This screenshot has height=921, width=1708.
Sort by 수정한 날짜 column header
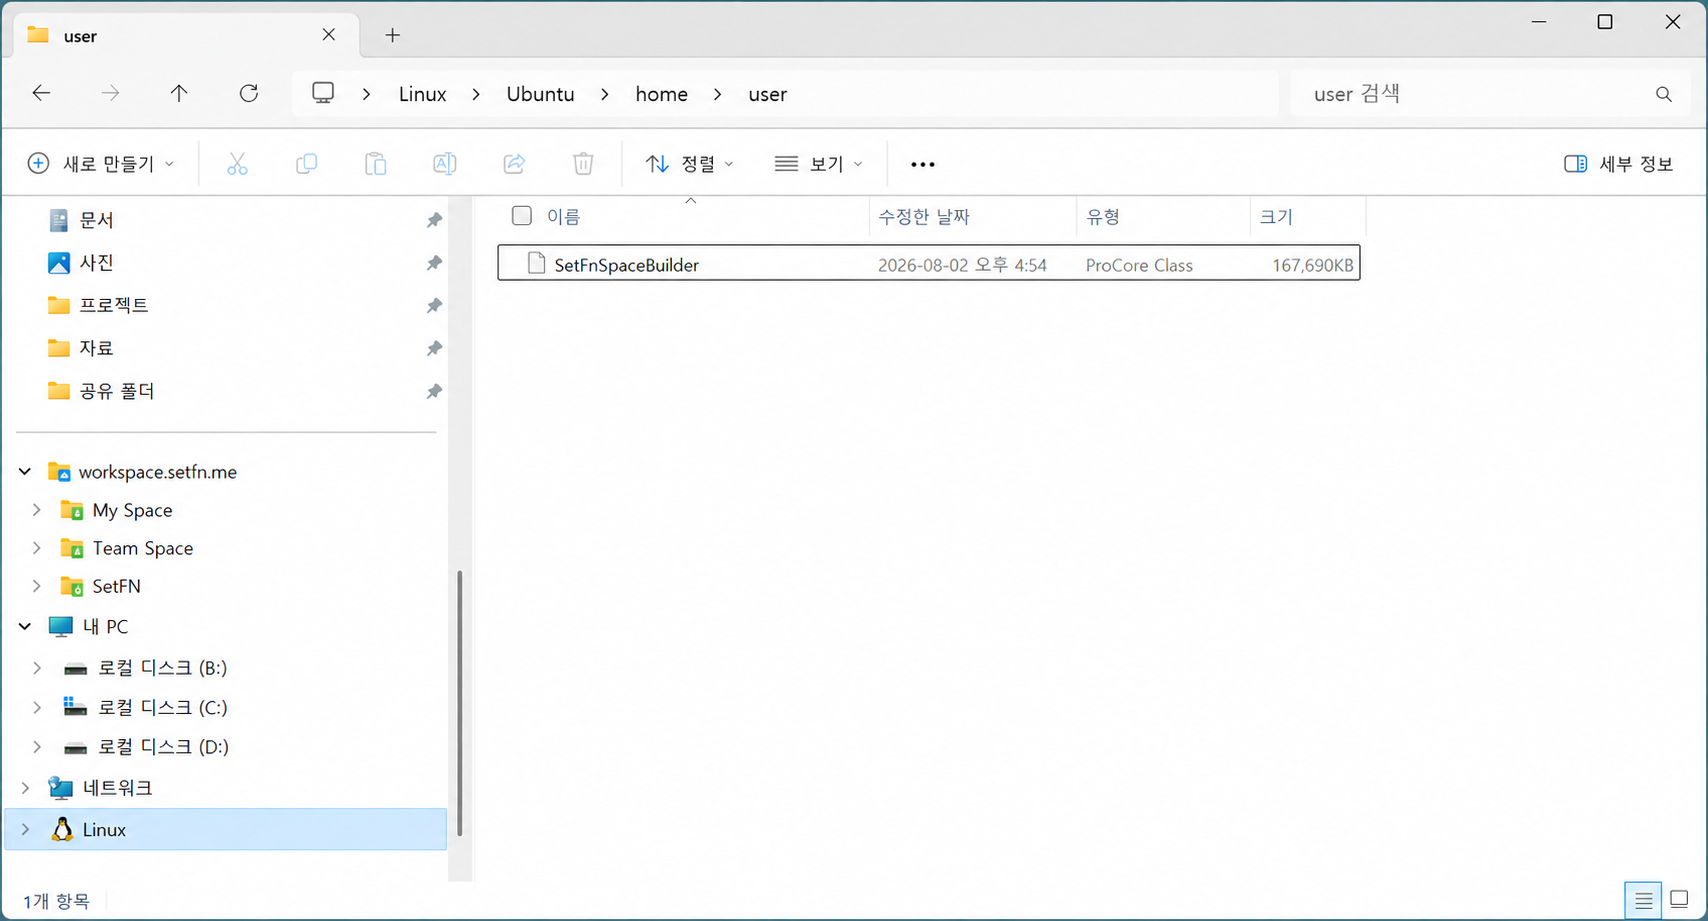[924, 217]
